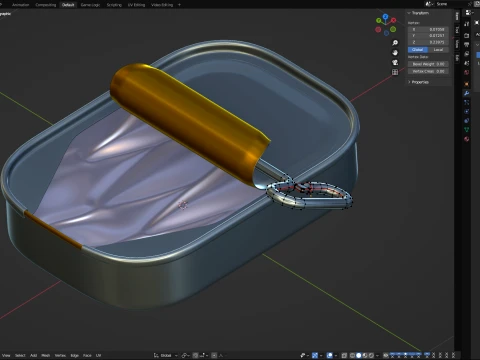
Task: Toggle viewport overlays button
Action: point(330,355)
